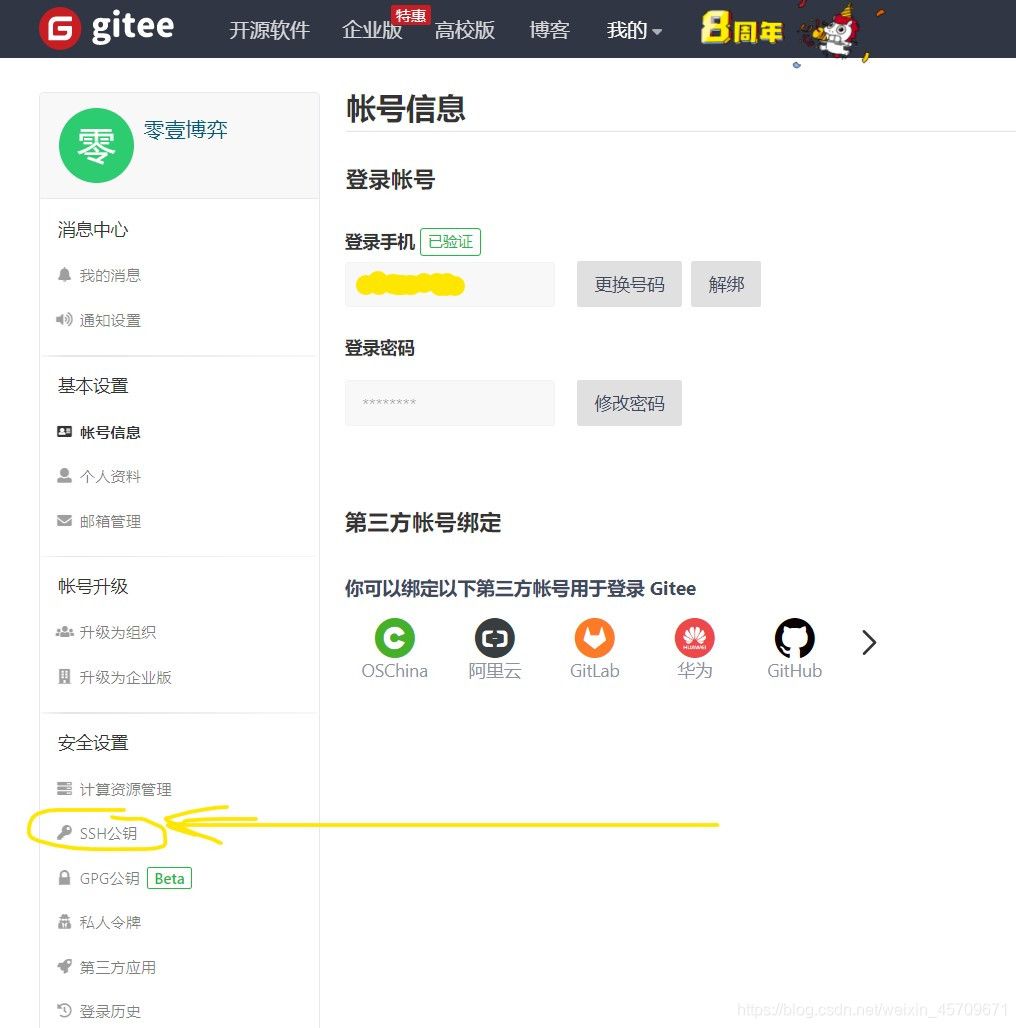Bind the OSChina third-party account

(x=394, y=648)
